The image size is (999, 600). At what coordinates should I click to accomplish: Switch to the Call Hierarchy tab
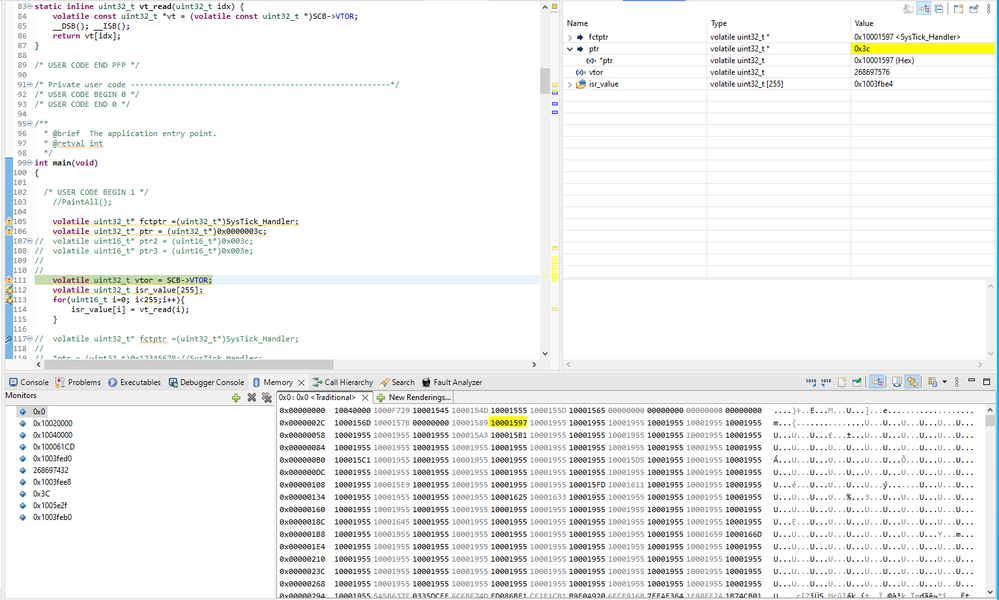coord(347,382)
